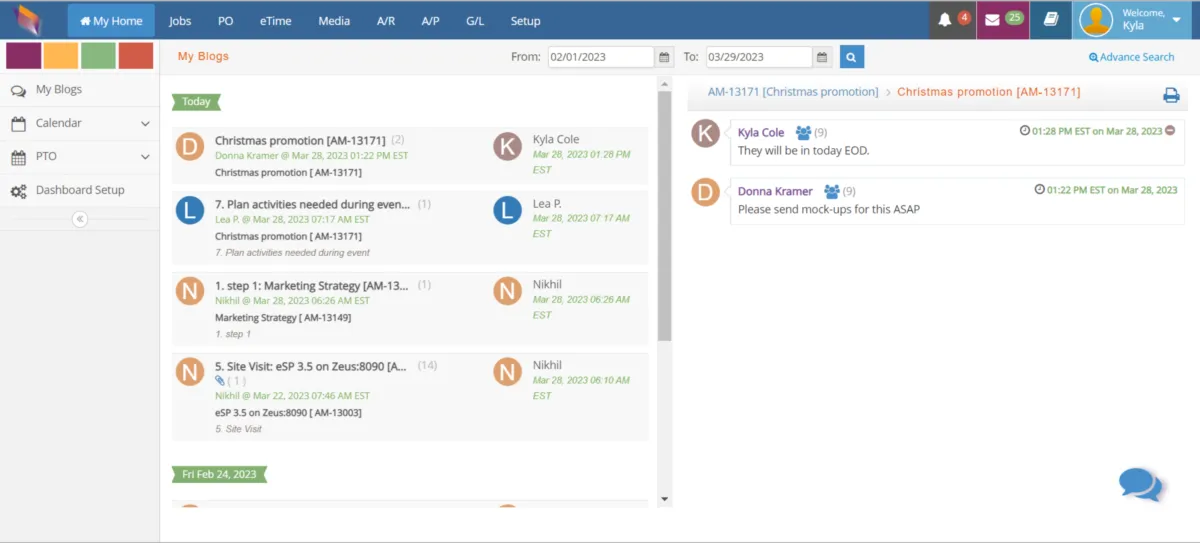Open the paperclip attachment on Site Visit blog
The image size is (1200, 543).
click(x=220, y=380)
